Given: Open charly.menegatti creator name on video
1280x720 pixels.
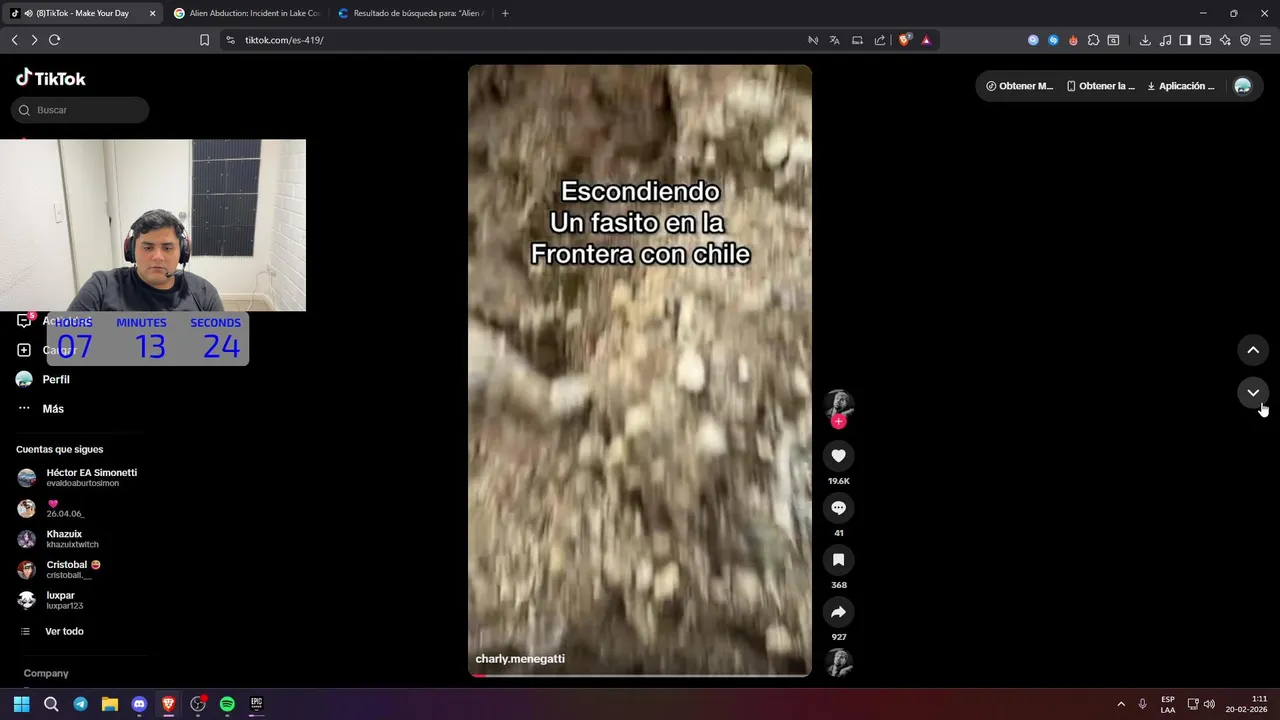Looking at the screenshot, I should (520, 659).
